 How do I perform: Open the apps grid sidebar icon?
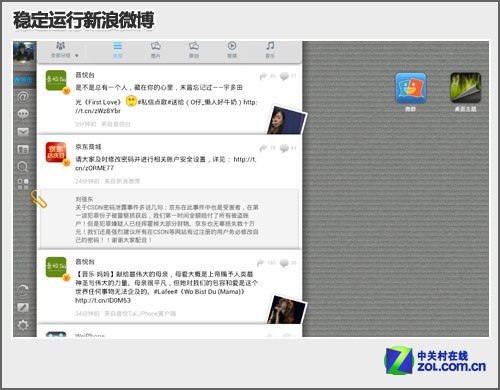23,184
